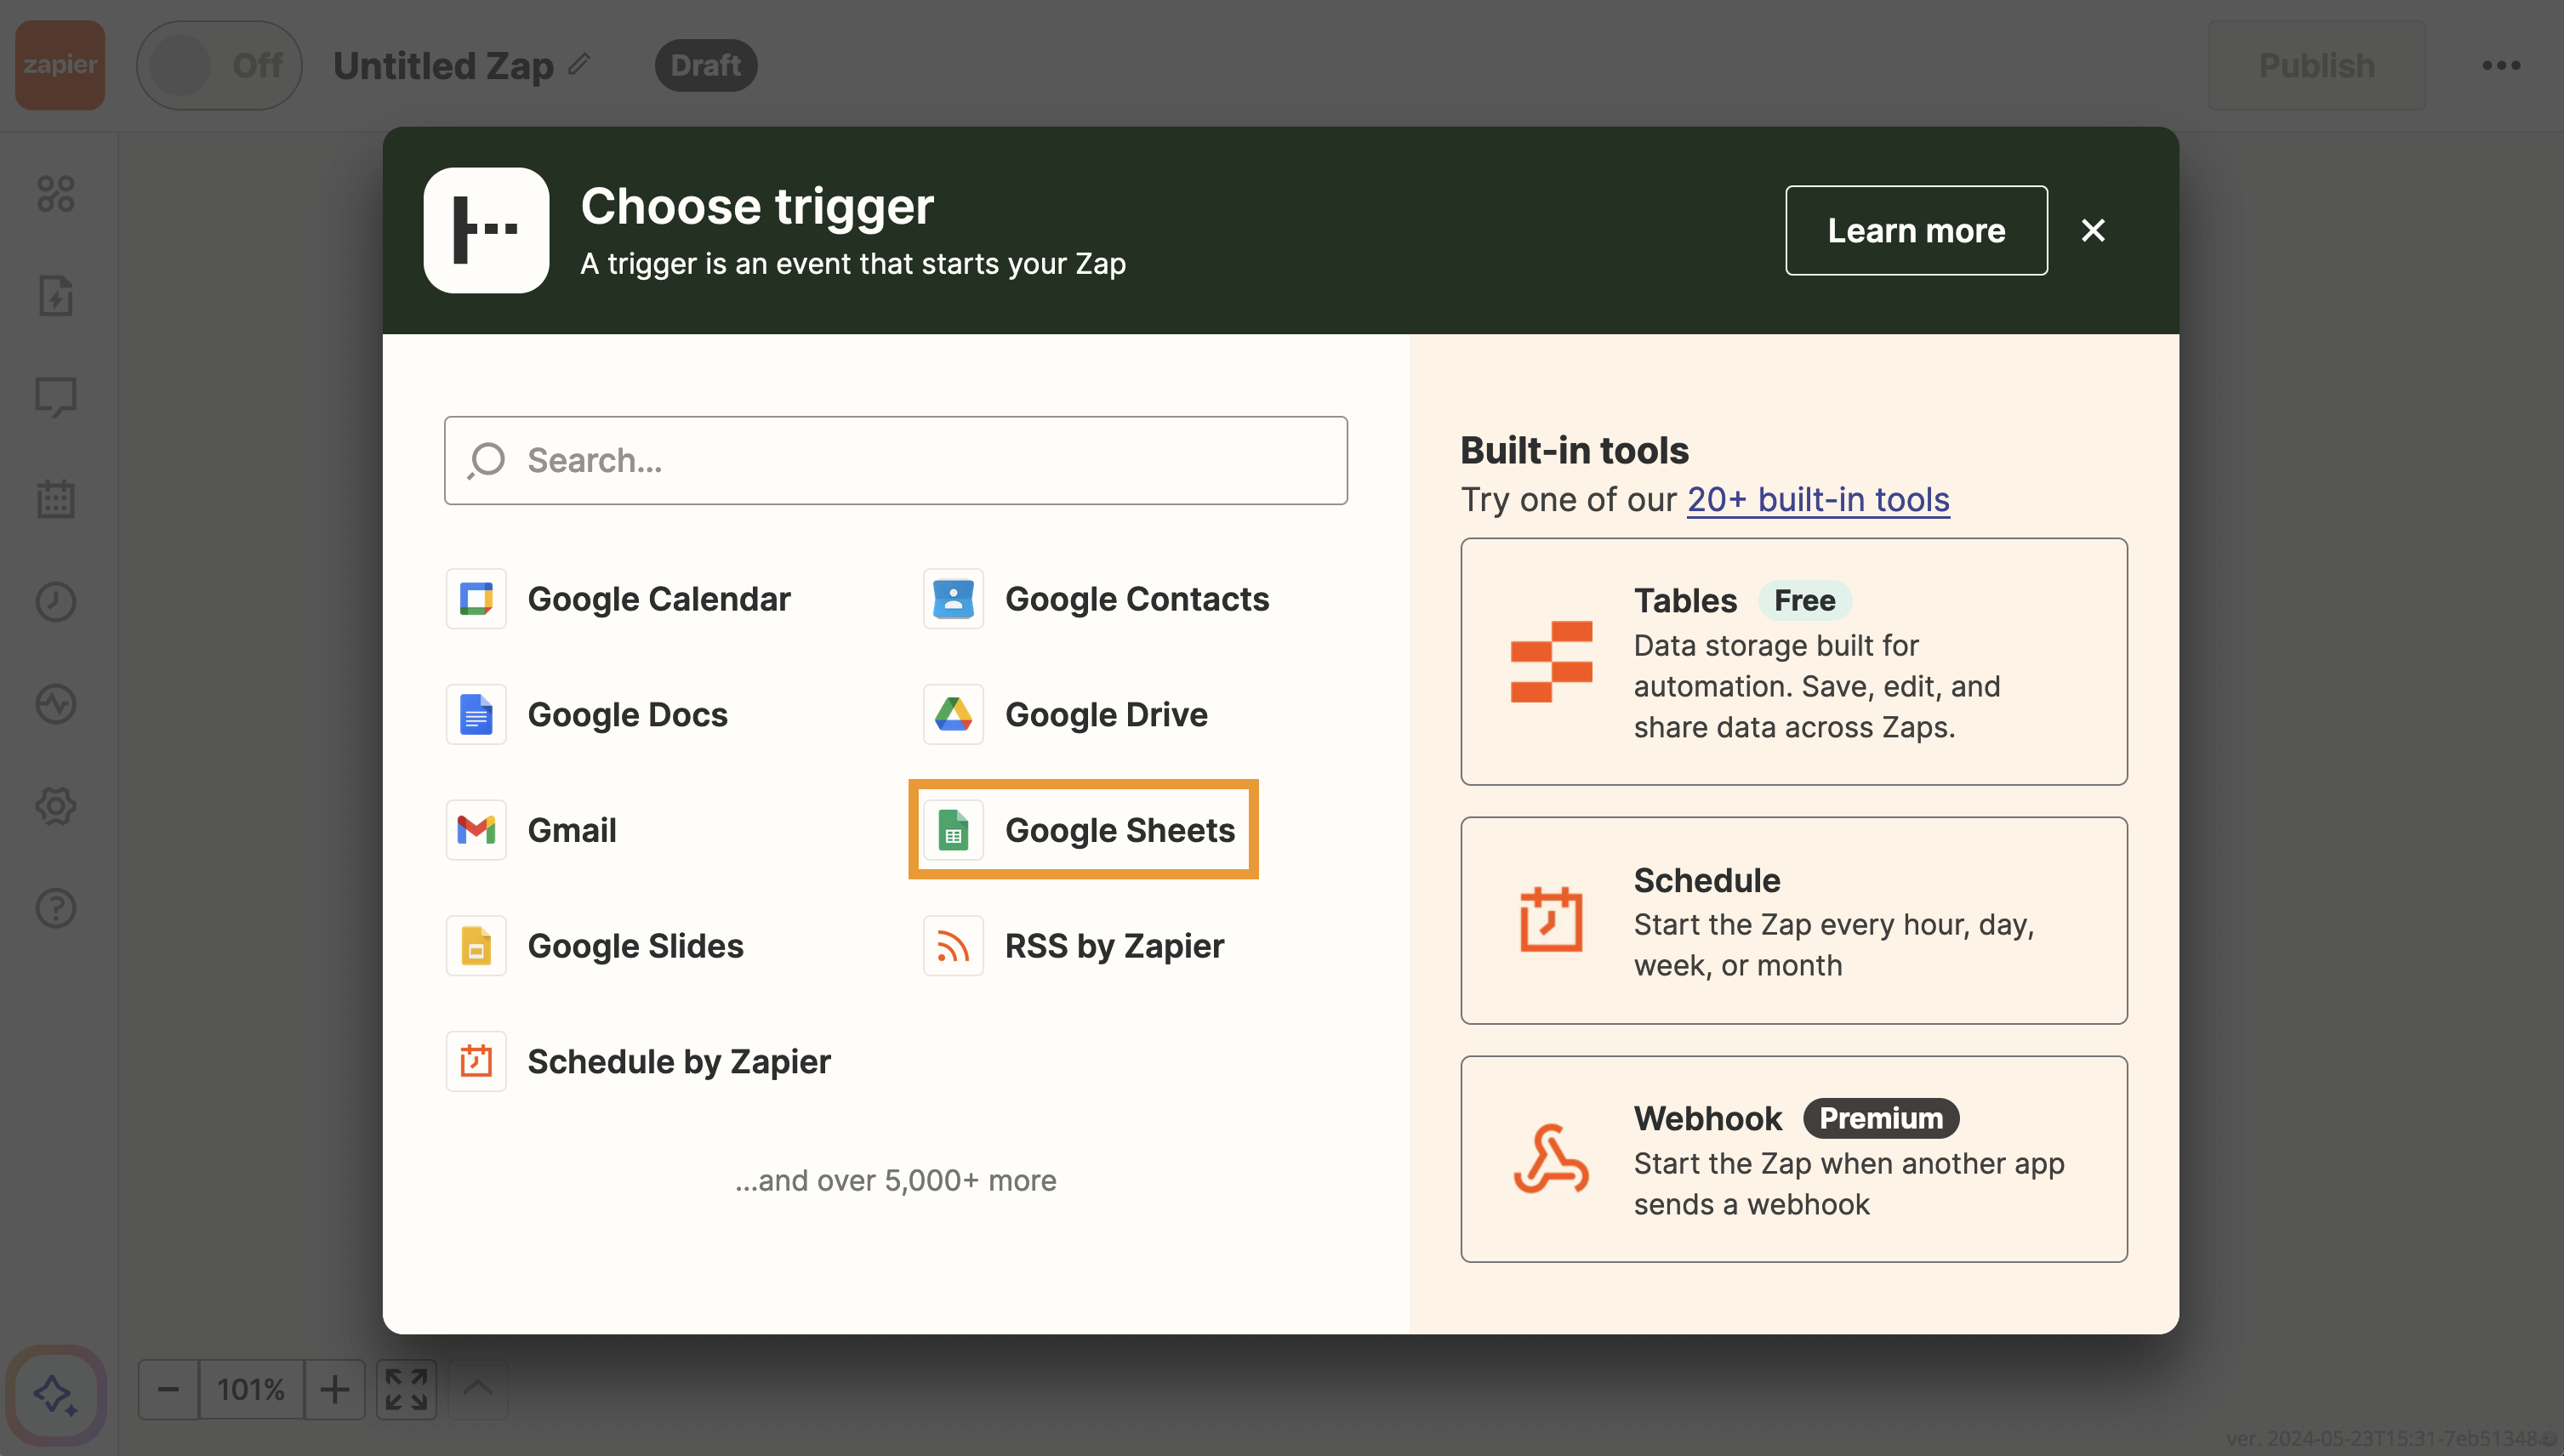This screenshot has width=2564, height=1456.
Task: Open the three-dot more options menu
Action: coord(2501,65)
